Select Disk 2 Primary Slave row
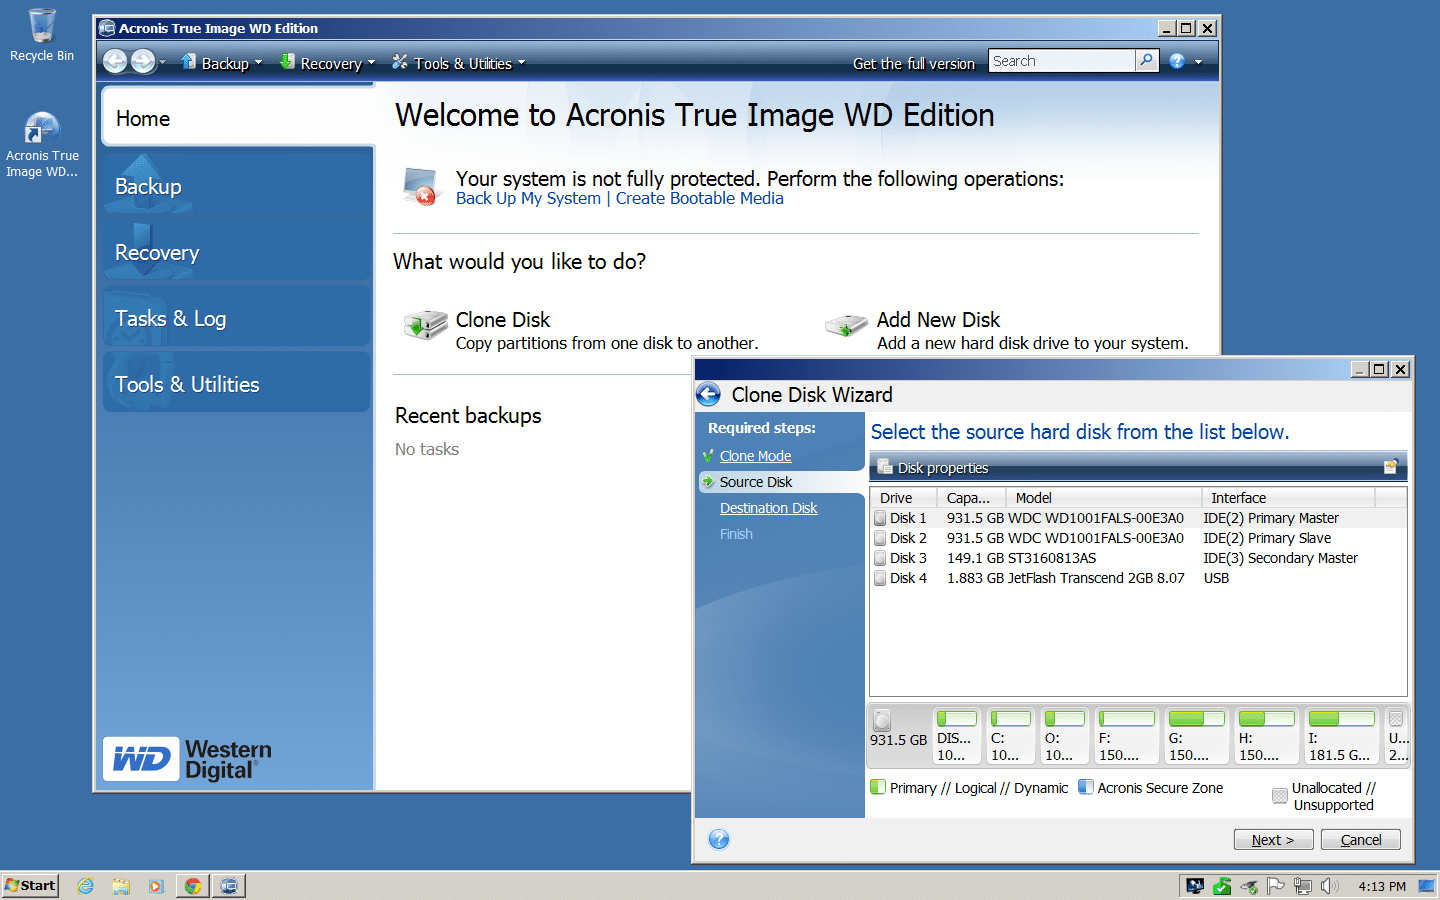This screenshot has width=1440, height=900. pos(1138,538)
